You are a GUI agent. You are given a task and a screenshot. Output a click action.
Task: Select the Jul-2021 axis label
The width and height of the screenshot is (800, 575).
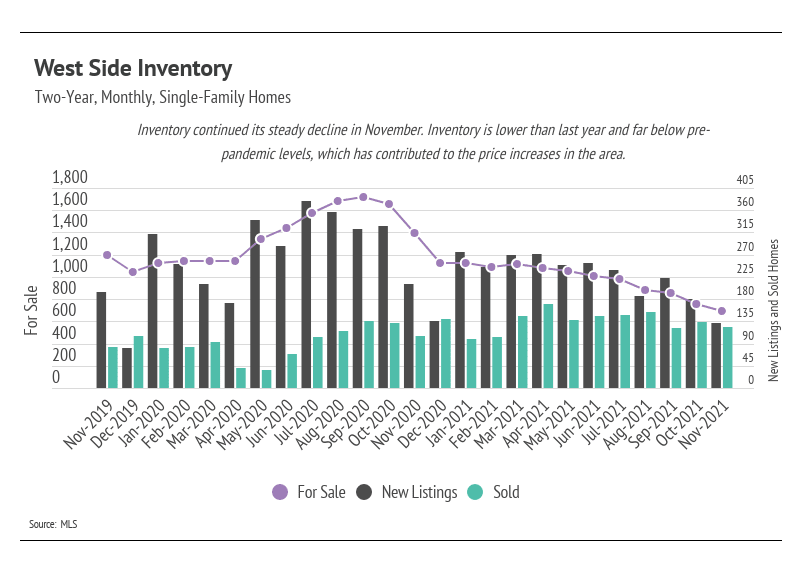pos(604,422)
